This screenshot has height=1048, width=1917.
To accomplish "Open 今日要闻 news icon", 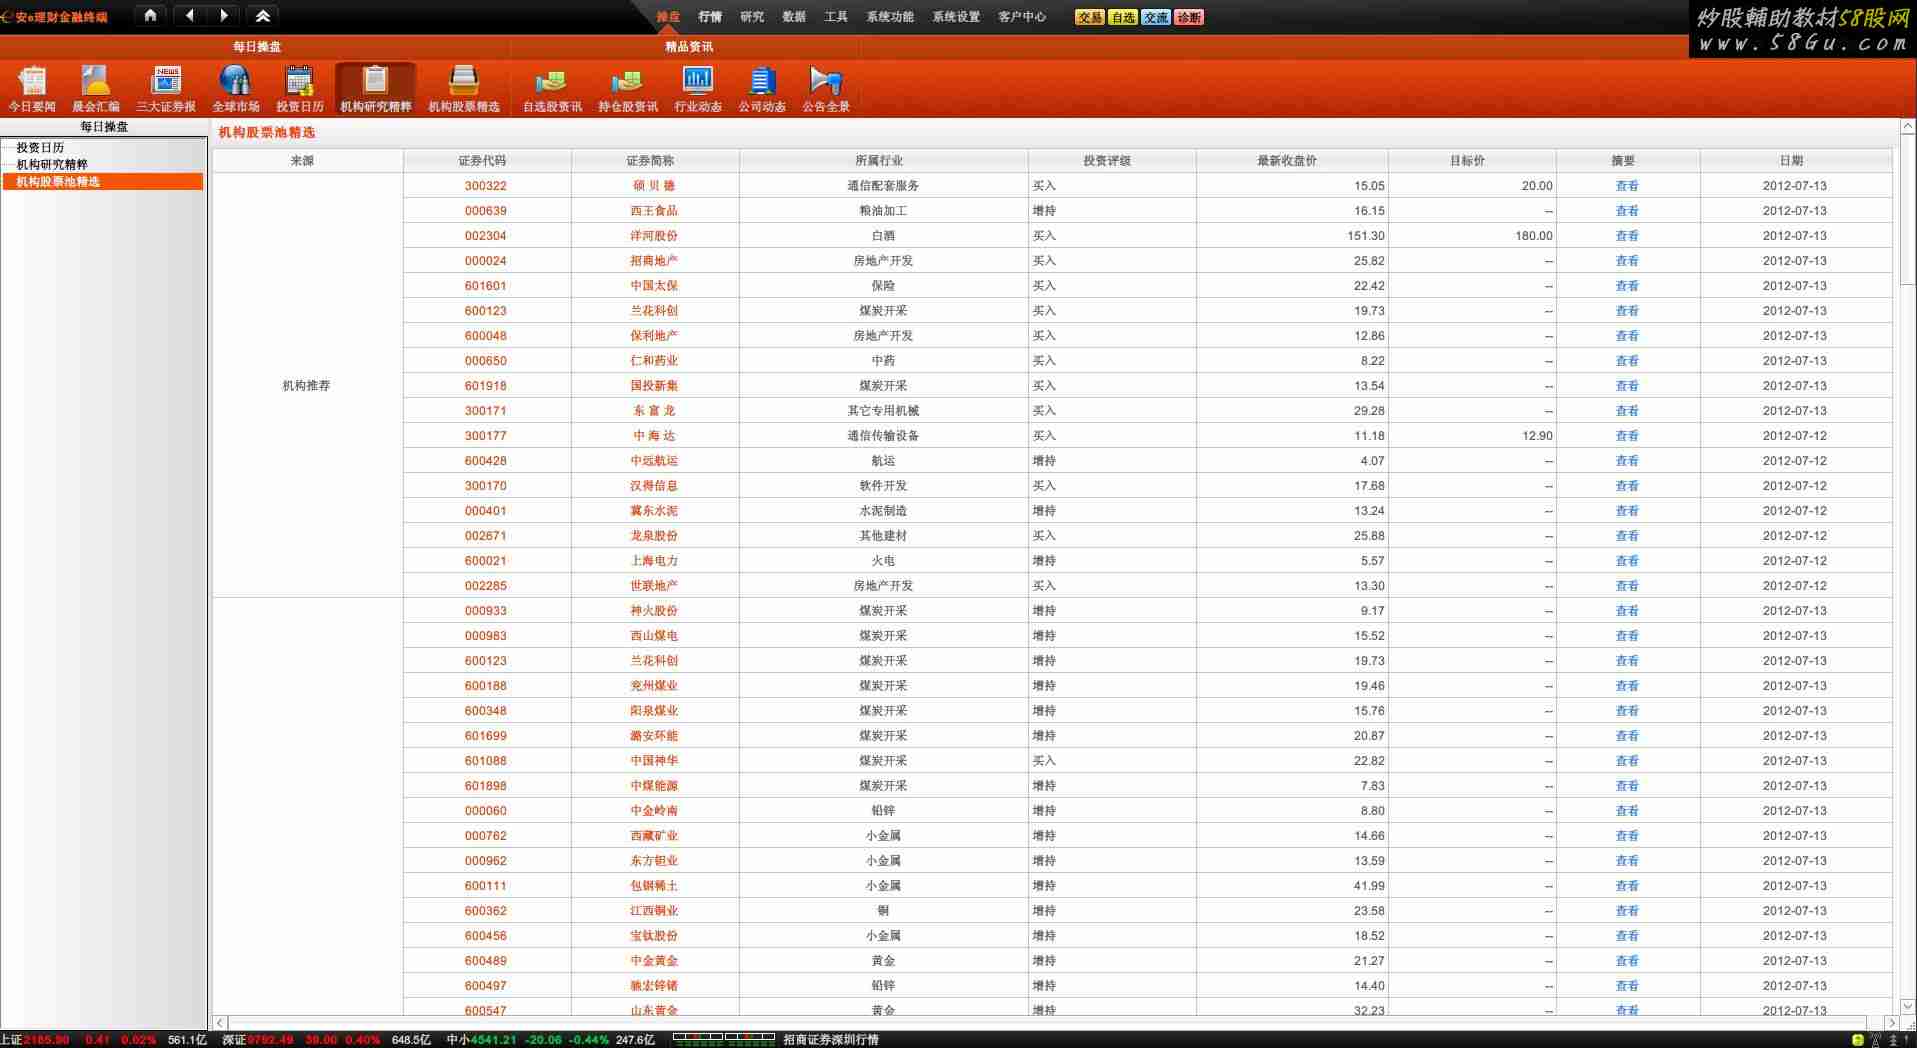I will [x=32, y=88].
